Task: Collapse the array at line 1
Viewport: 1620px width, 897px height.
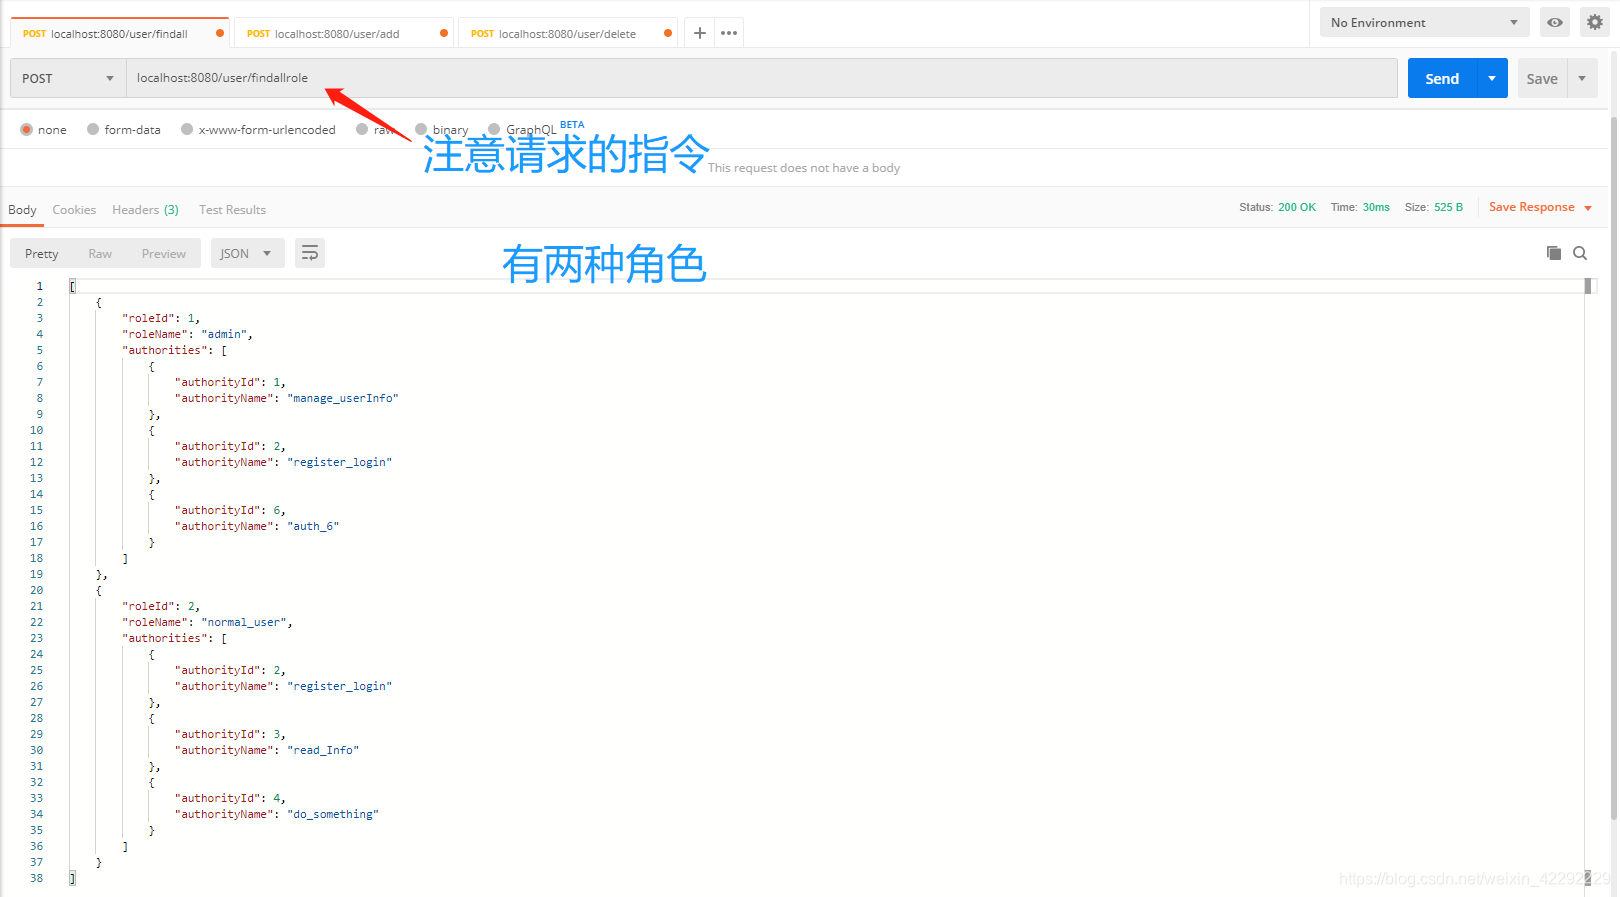Action: click(72, 286)
